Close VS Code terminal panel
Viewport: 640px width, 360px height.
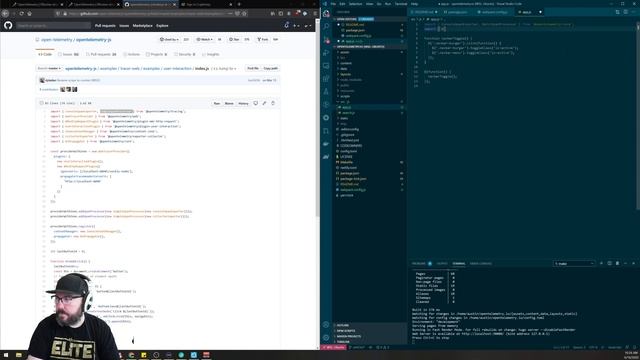(633, 264)
